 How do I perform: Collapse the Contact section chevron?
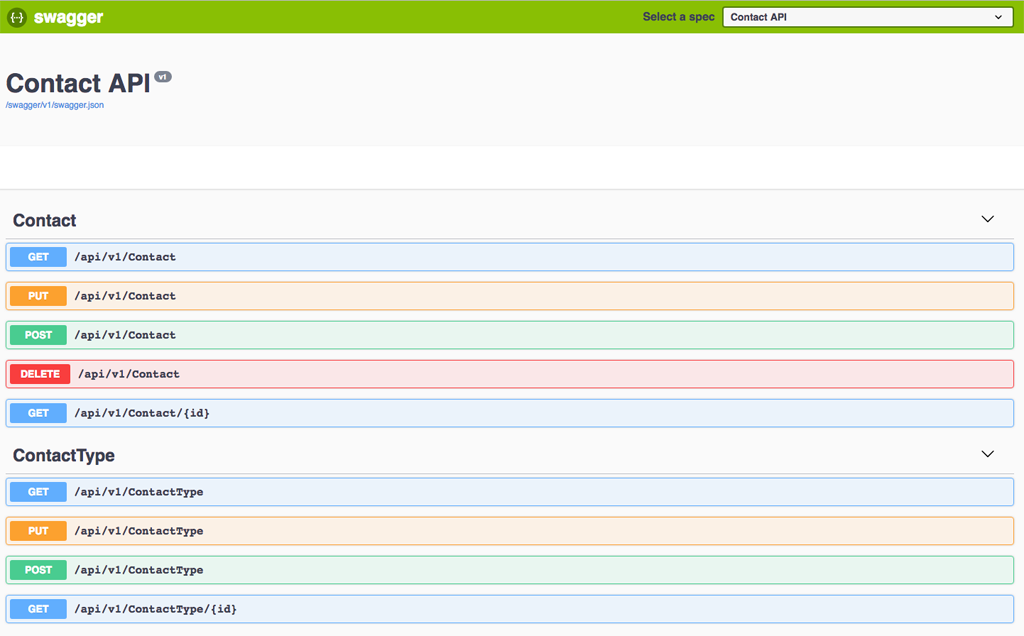coord(987,219)
